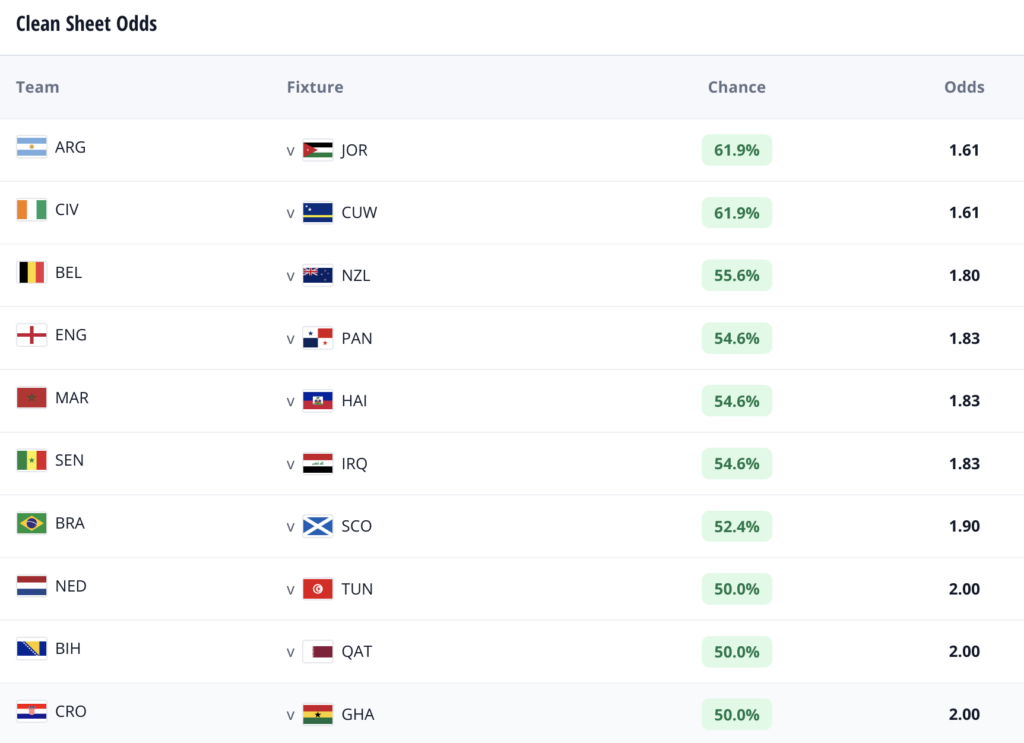Select the Curaçao flag next to CUW

317,213
